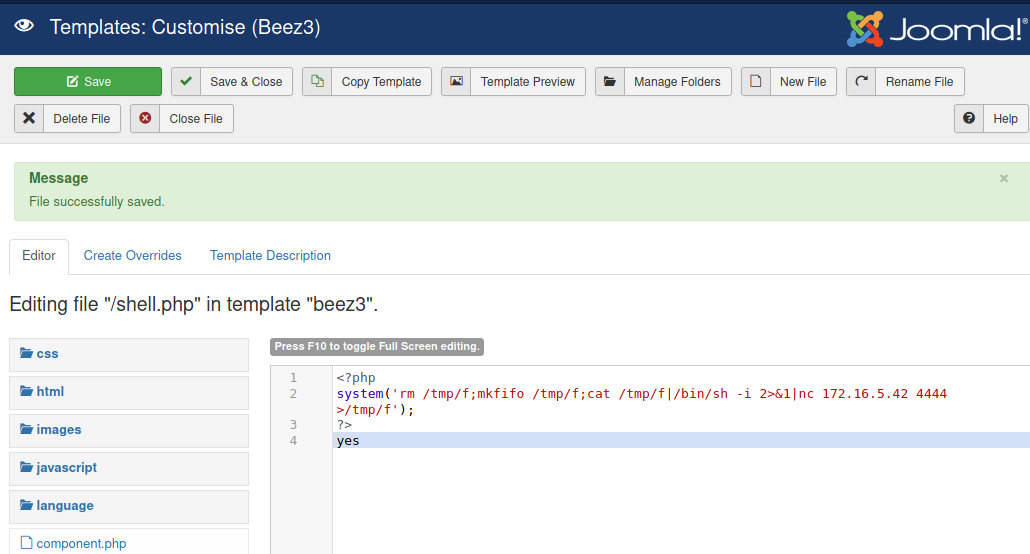Viewport: 1030px width, 554px height.
Task: Click the ?> closing tag line
Action: pos(344,425)
